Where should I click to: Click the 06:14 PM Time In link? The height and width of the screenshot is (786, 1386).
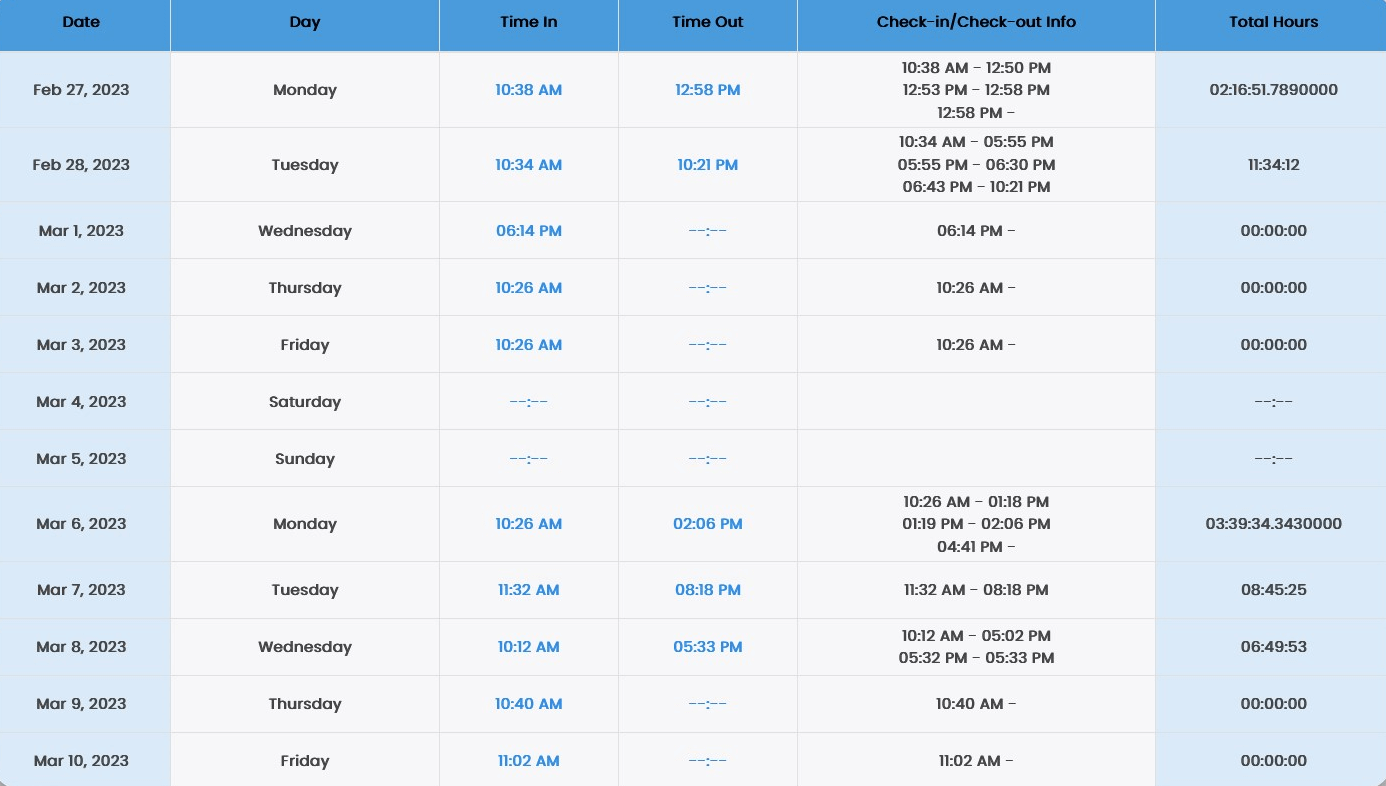529,231
